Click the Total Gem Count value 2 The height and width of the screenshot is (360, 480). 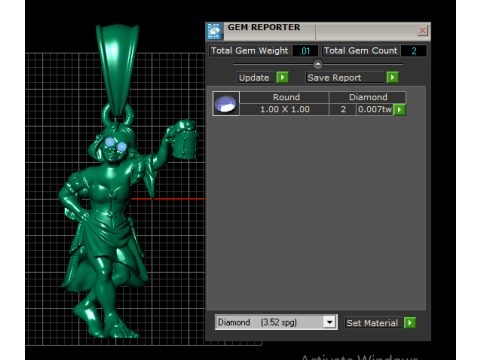414,51
